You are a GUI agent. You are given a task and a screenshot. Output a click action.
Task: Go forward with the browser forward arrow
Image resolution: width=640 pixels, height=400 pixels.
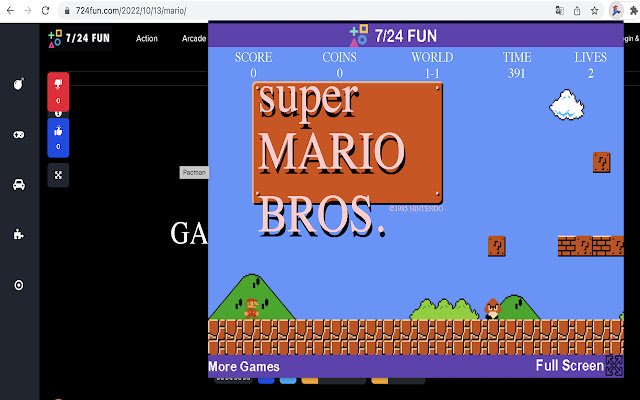(28, 11)
